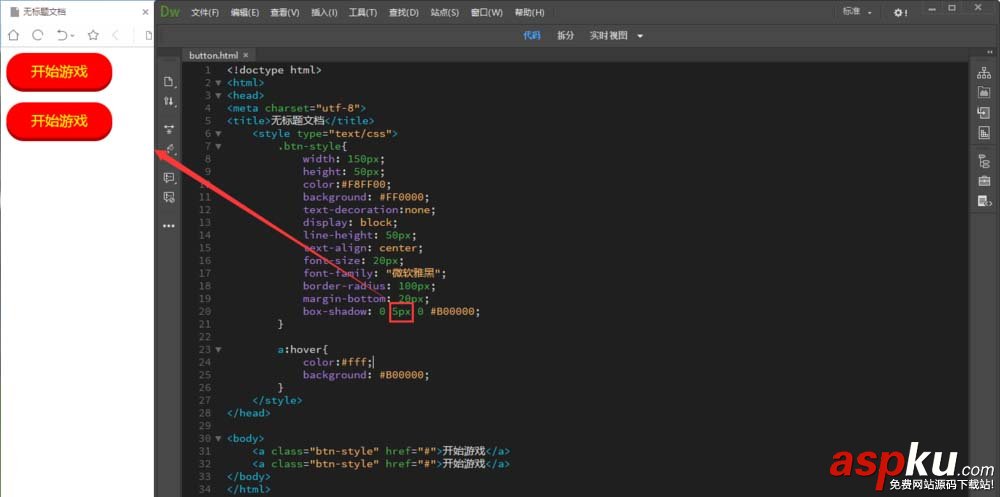Screen dimensions: 1000x497
Task: Click the Apply Comment icon in left toolbar
Action: click(x=168, y=177)
